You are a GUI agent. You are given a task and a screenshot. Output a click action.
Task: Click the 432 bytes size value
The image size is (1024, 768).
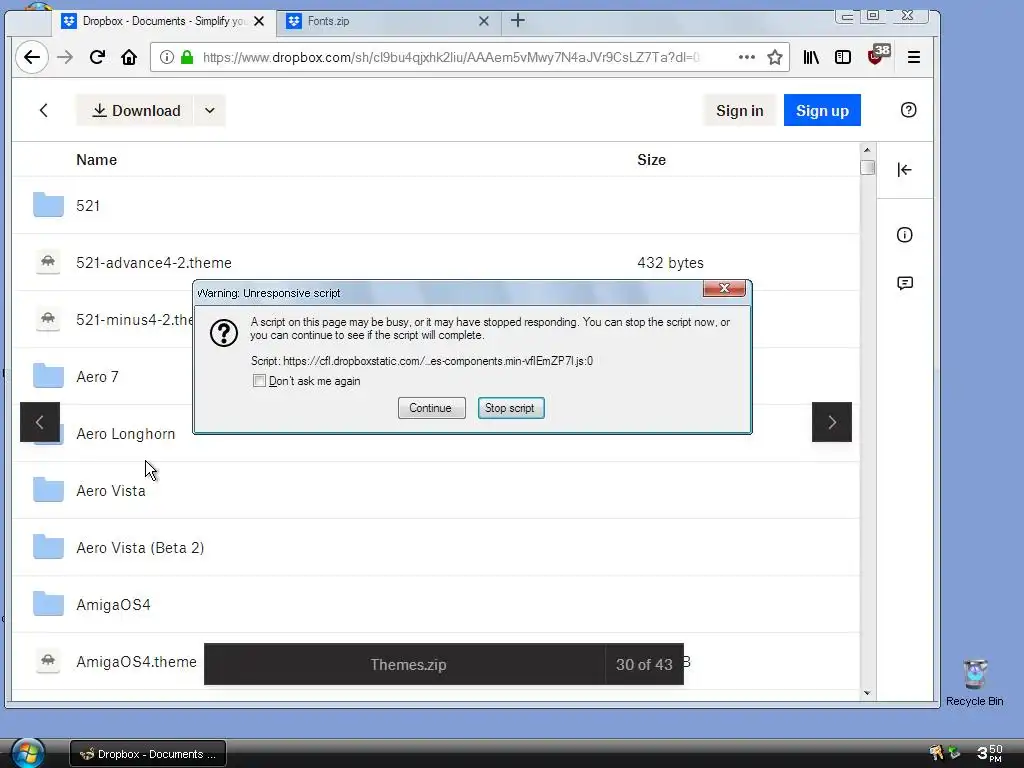tap(670, 263)
